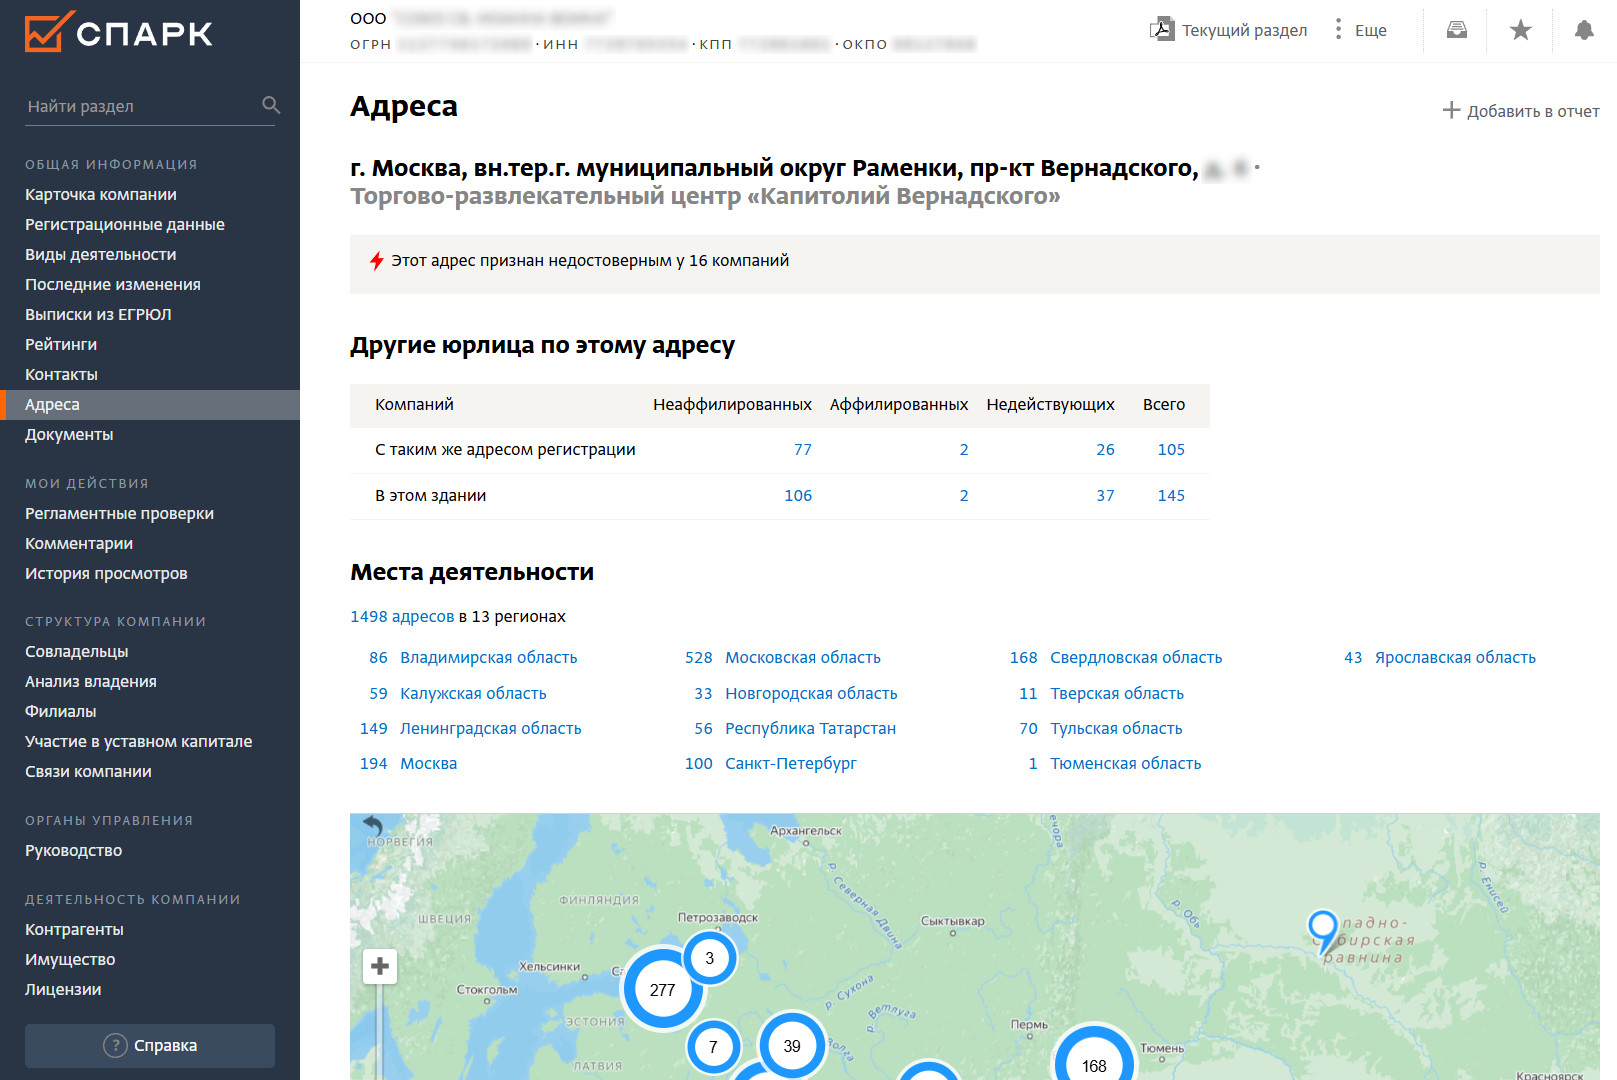Click Добавить в отчет
The width and height of the screenshot is (1617, 1080).
click(x=1520, y=111)
